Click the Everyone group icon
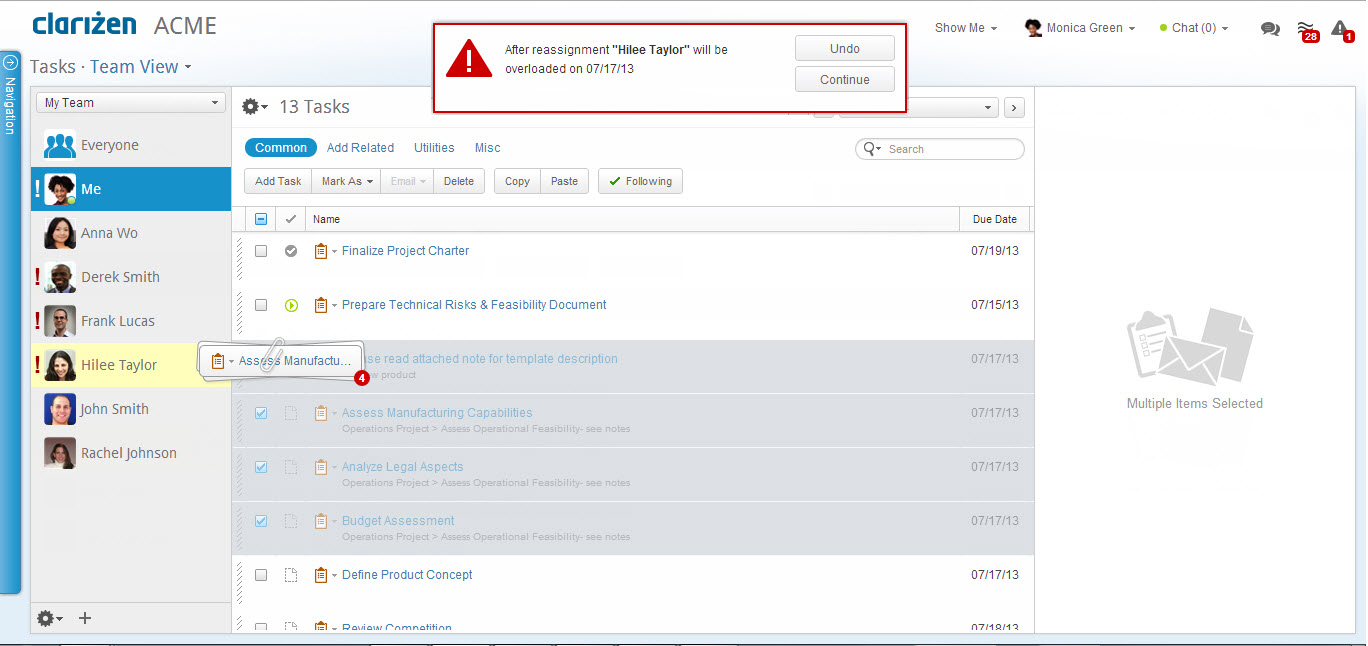The width and height of the screenshot is (1368, 646). pyautogui.click(x=60, y=145)
